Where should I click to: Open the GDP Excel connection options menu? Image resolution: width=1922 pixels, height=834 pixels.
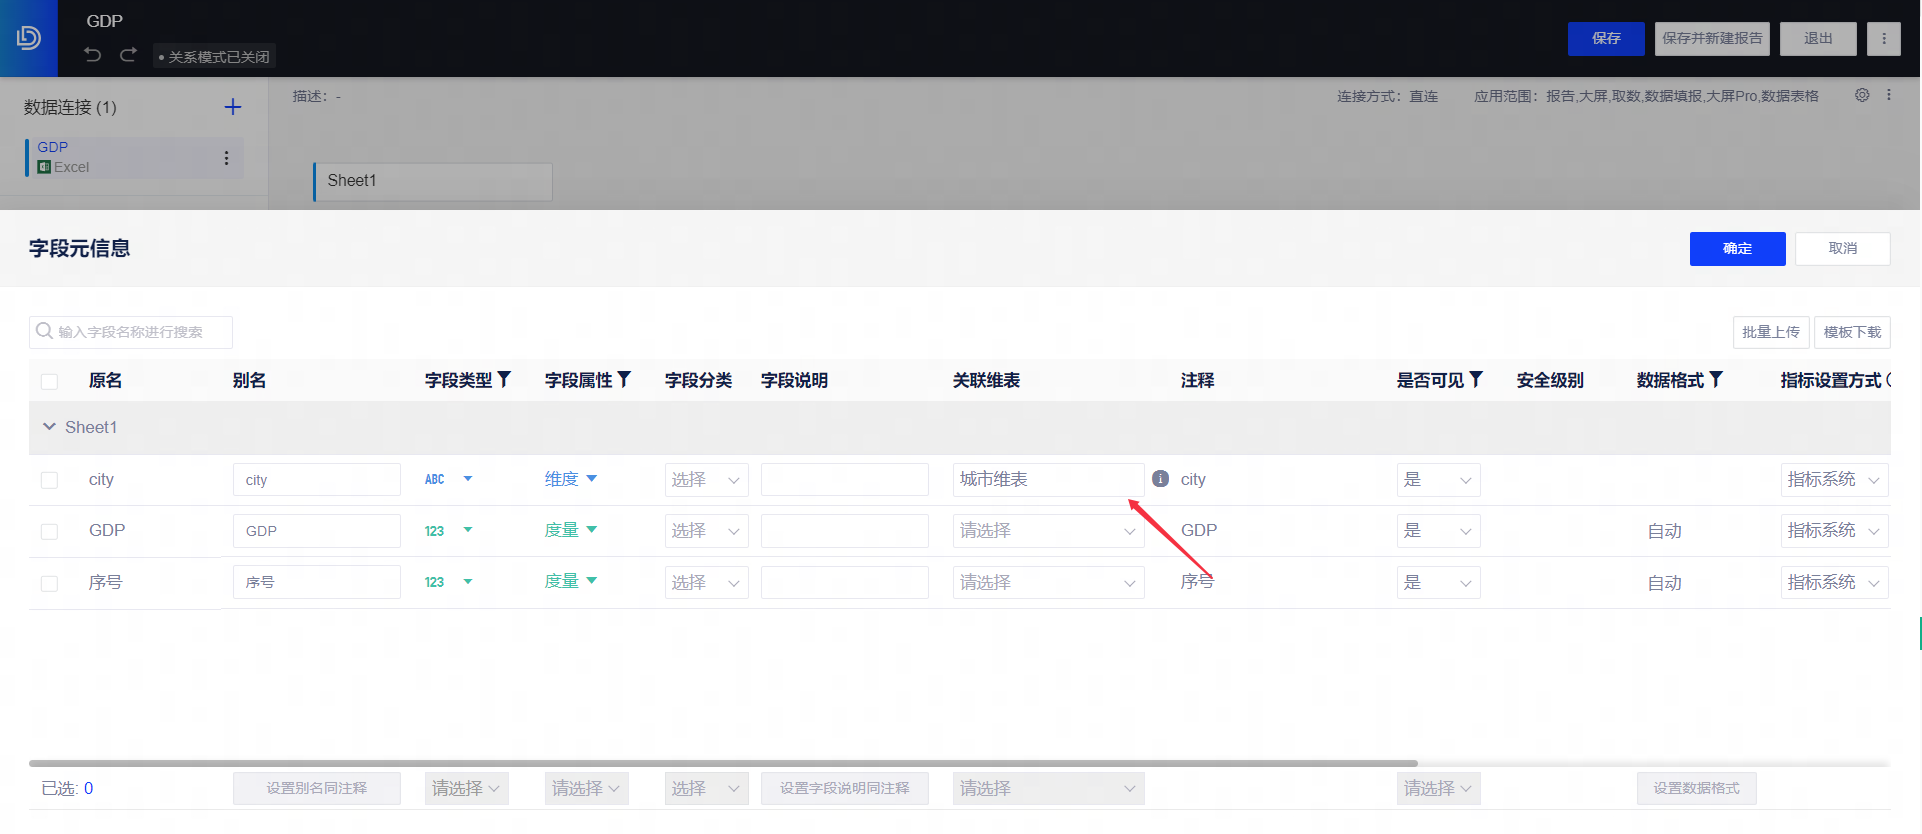point(227,158)
